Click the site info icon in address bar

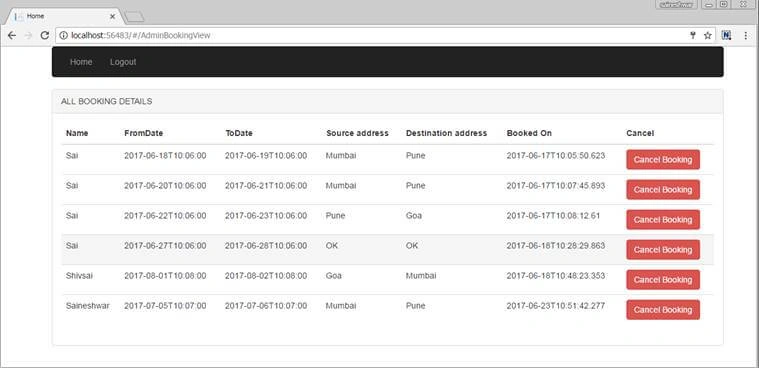(63, 35)
